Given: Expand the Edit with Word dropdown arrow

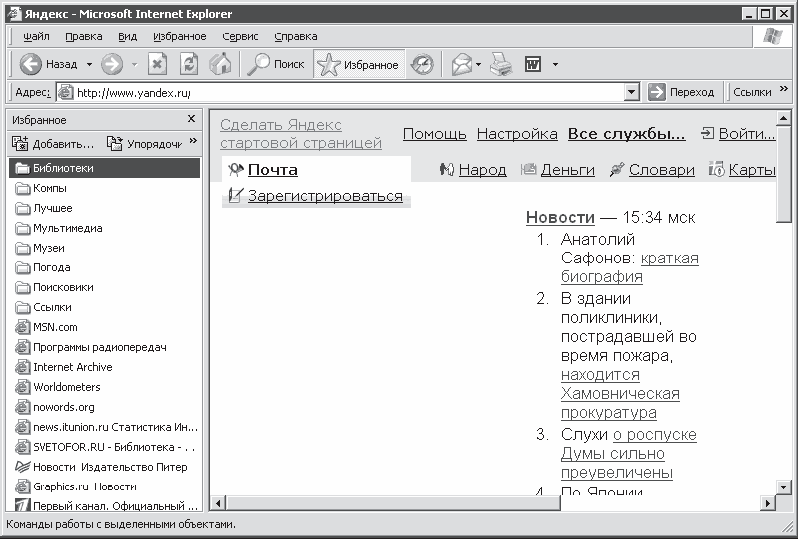Looking at the screenshot, I should point(555,65).
